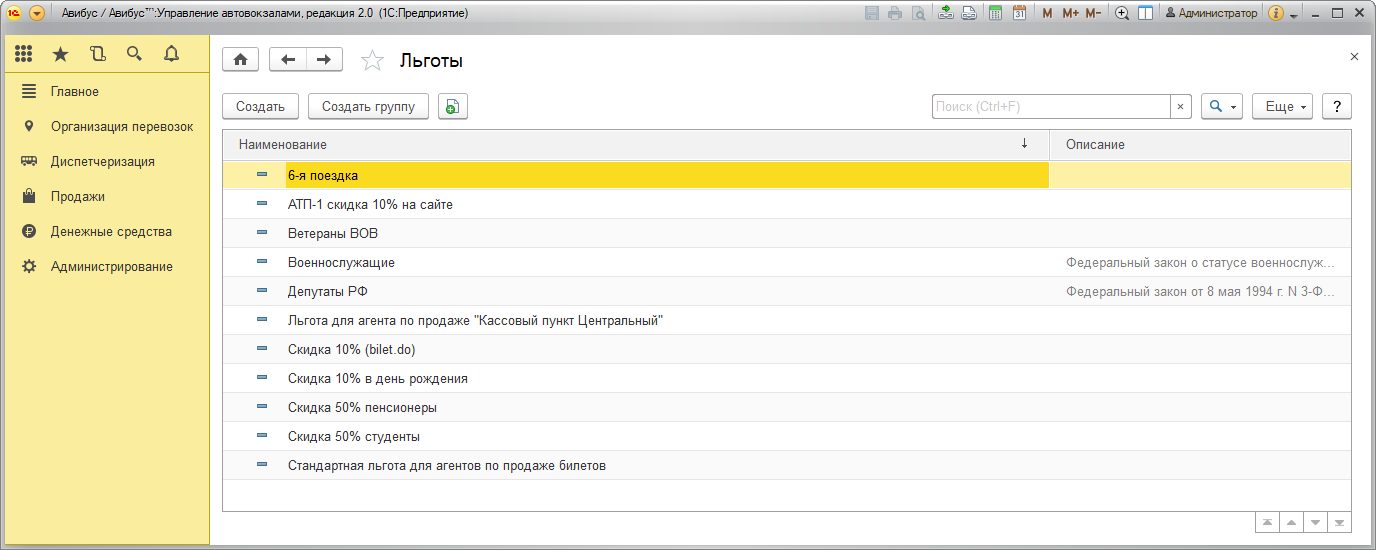Click the Создать button
Image resolution: width=1376 pixels, height=550 pixels.
(260, 107)
